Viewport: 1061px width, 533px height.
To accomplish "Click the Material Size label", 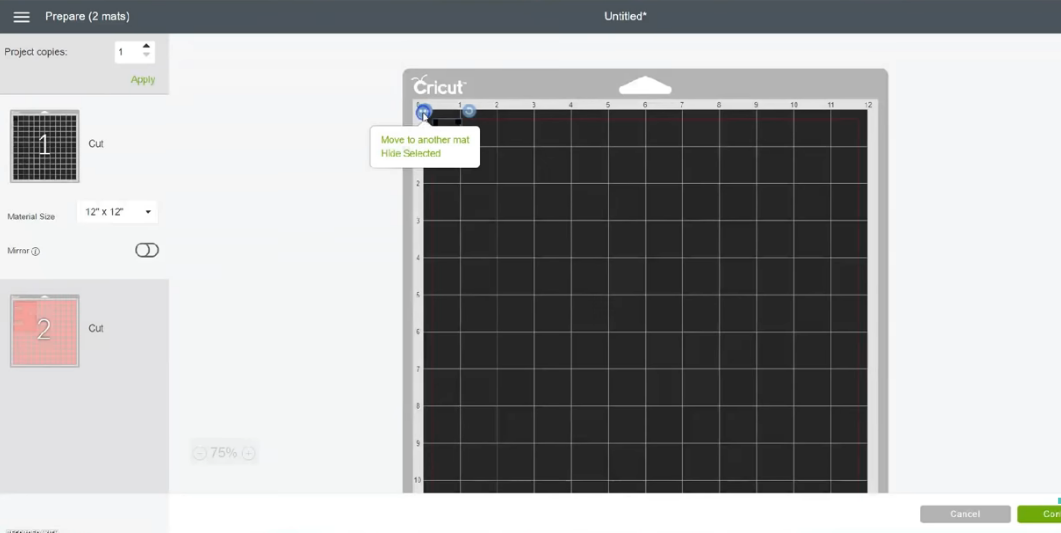I will pyautogui.click(x=31, y=216).
